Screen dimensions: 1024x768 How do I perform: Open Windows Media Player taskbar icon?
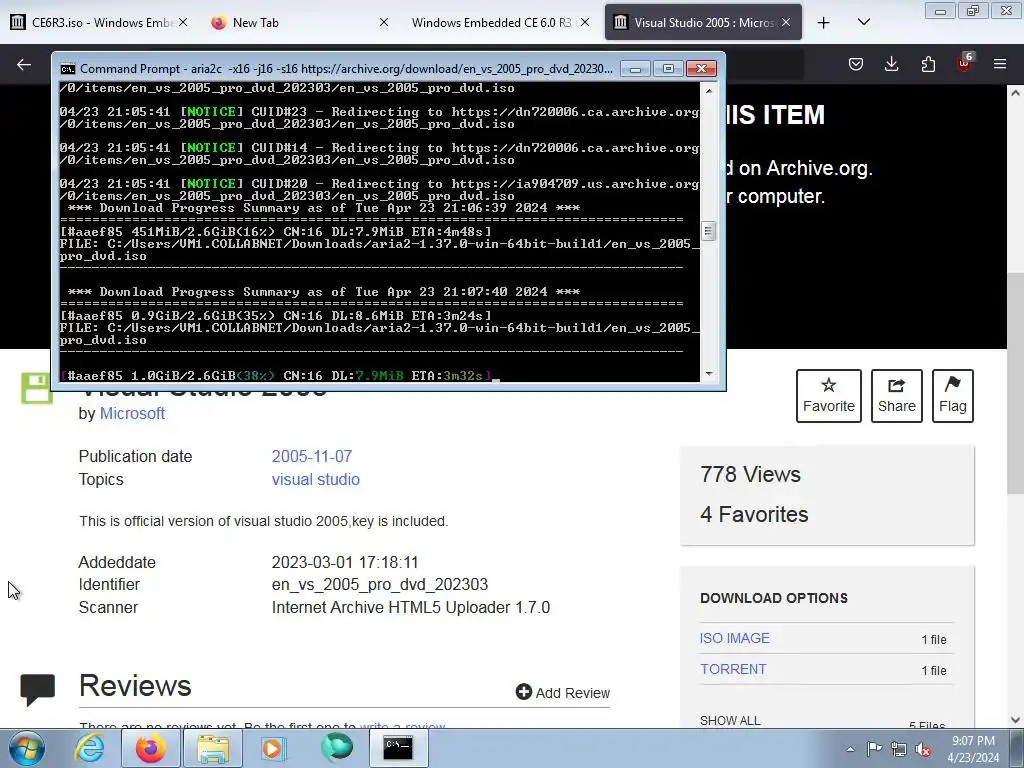[x=274, y=748]
